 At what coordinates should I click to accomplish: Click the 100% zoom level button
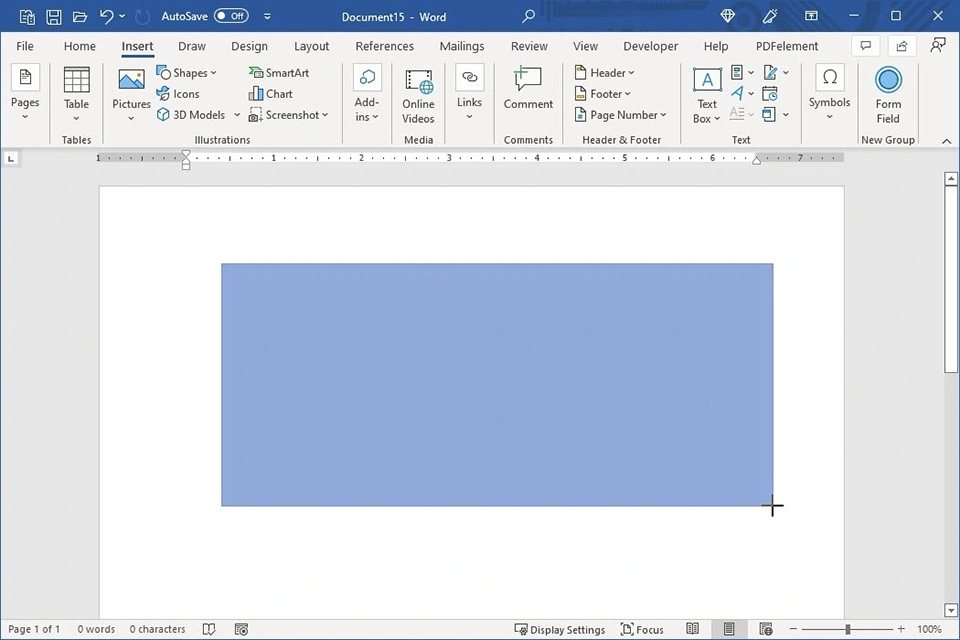point(929,629)
